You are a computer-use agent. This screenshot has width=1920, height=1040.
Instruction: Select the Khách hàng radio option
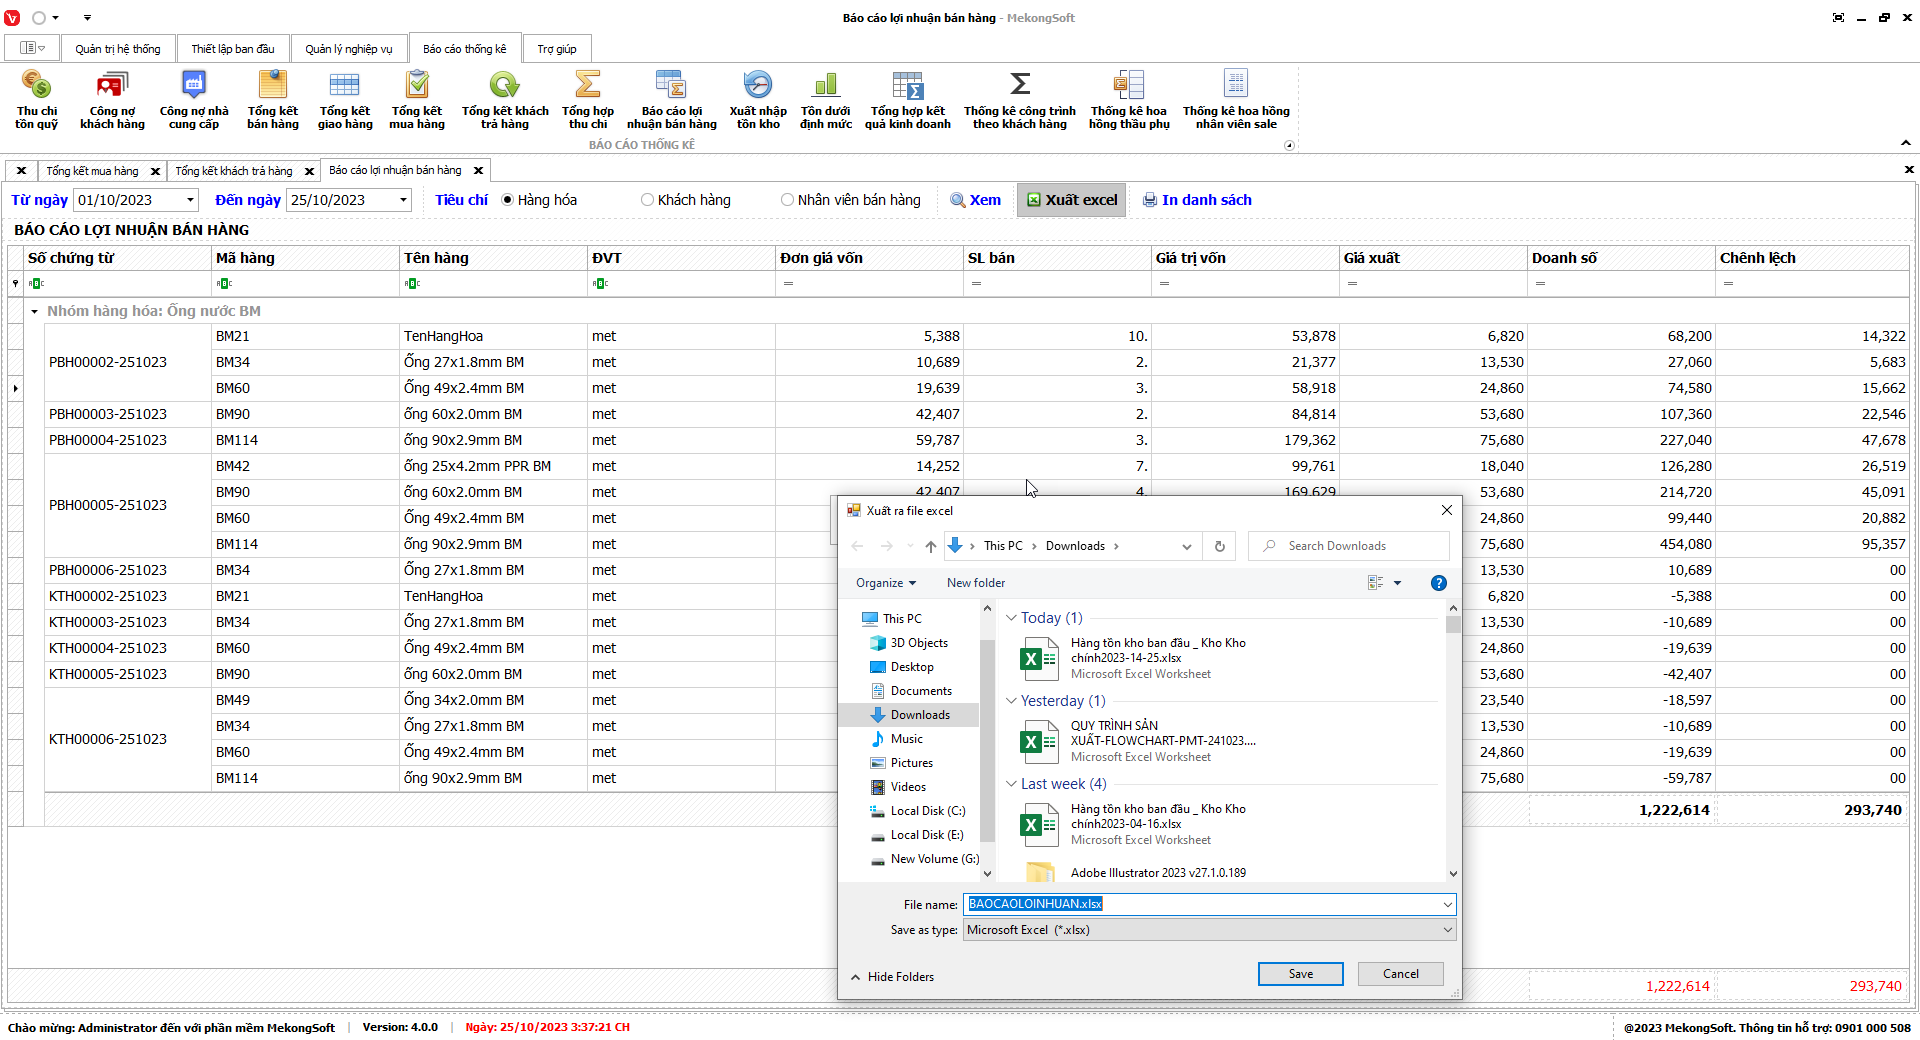(648, 200)
